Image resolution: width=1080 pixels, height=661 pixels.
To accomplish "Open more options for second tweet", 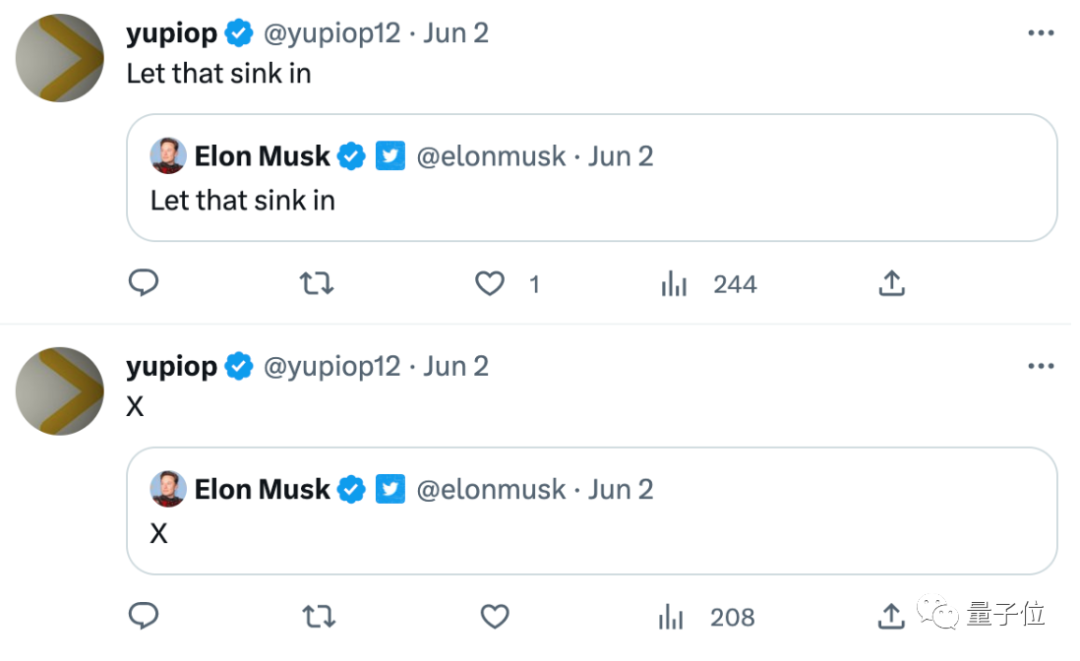I will (1041, 366).
